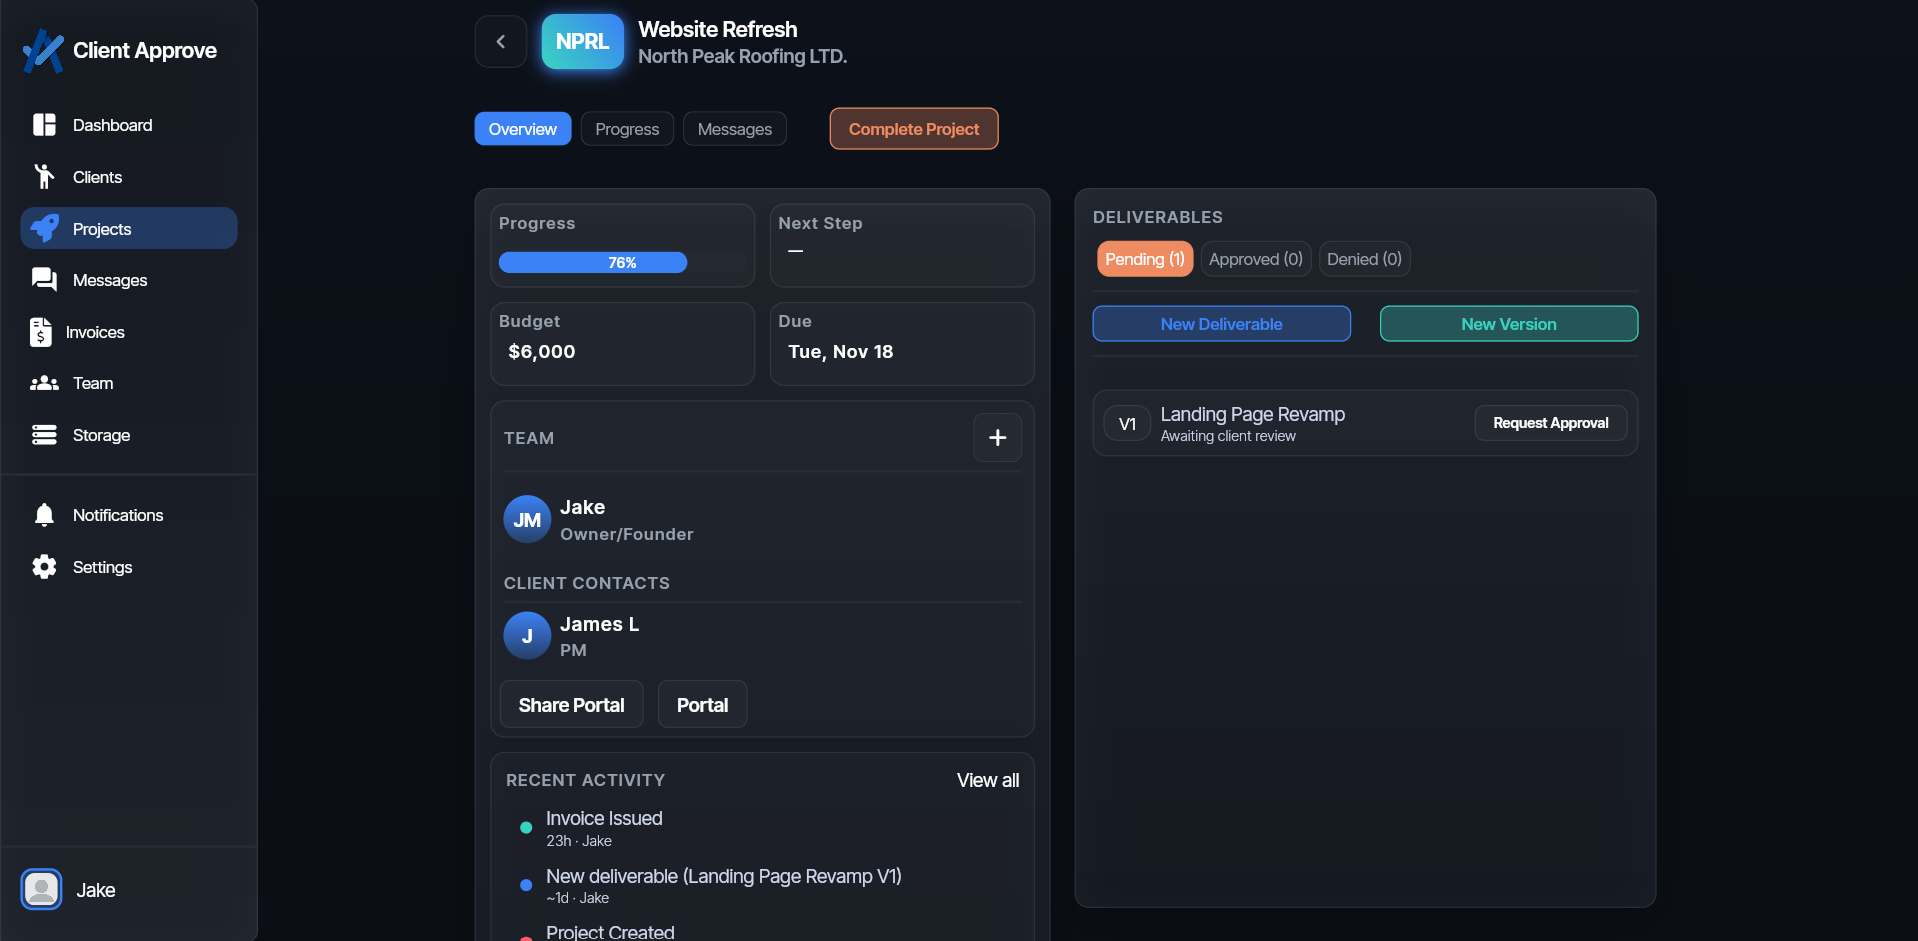Show Approved (0) deliverables
Image resolution: width=1918 pixels, height=941 pixels.
point(1255,259)
